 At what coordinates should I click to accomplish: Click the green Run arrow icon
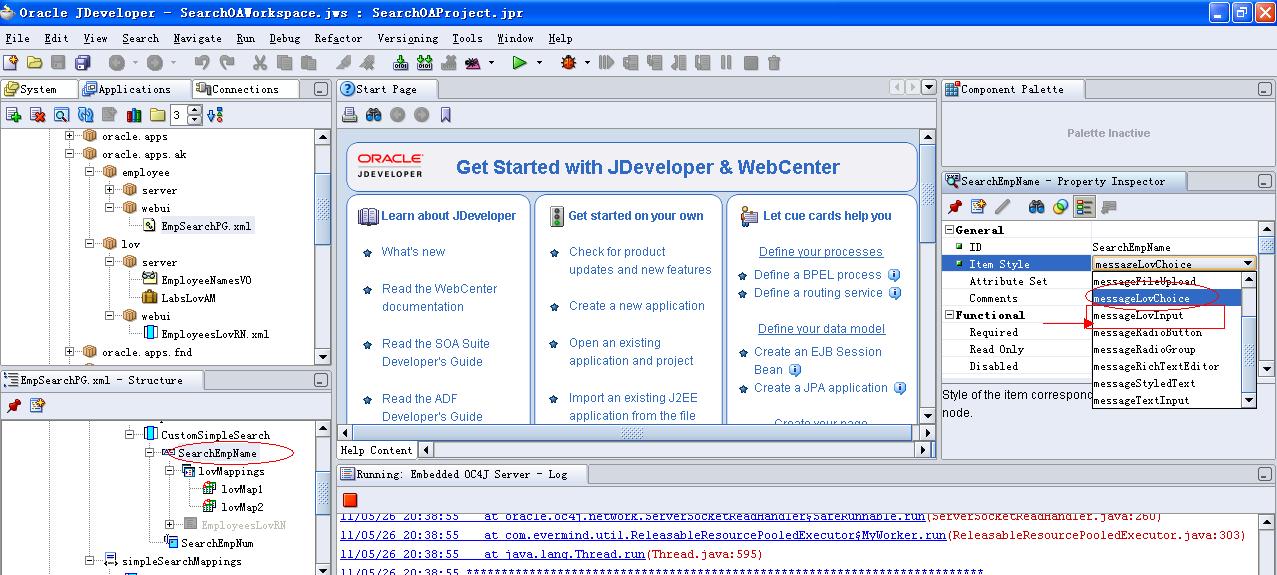tap(519, 62)
